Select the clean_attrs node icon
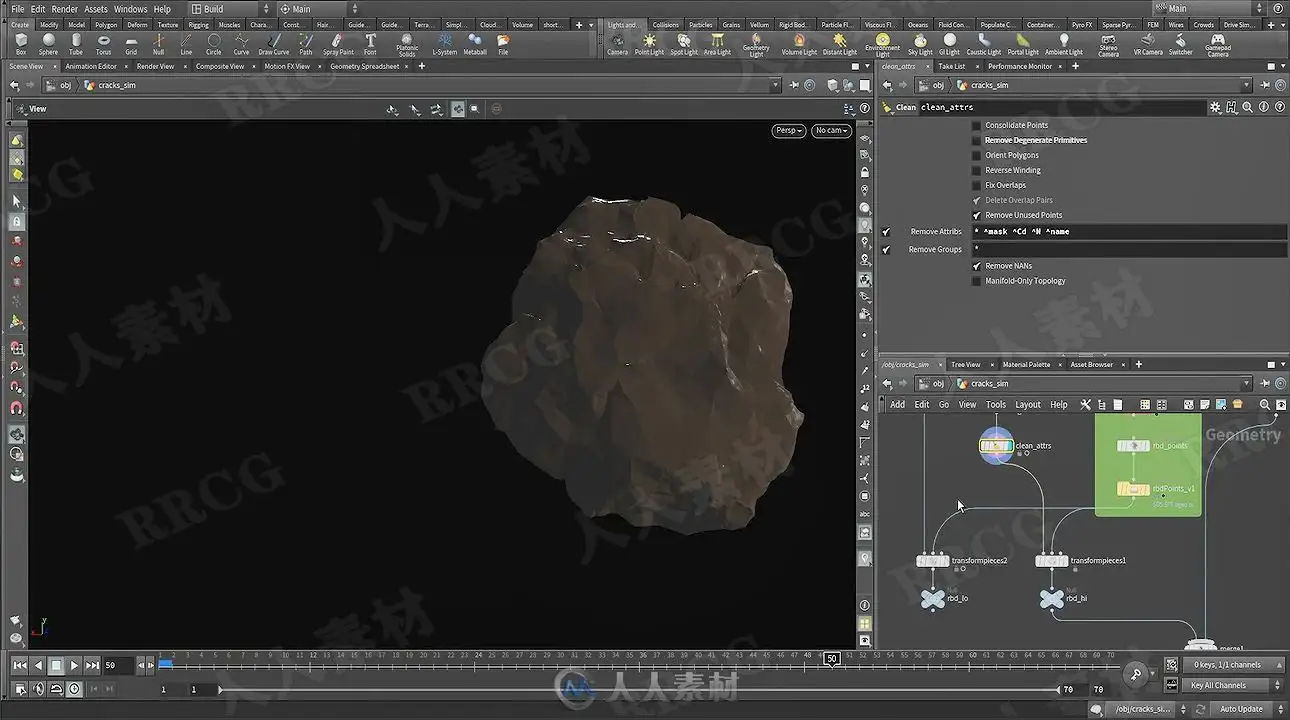Screen dimensions: 1290x720 (x=996, y=446)
